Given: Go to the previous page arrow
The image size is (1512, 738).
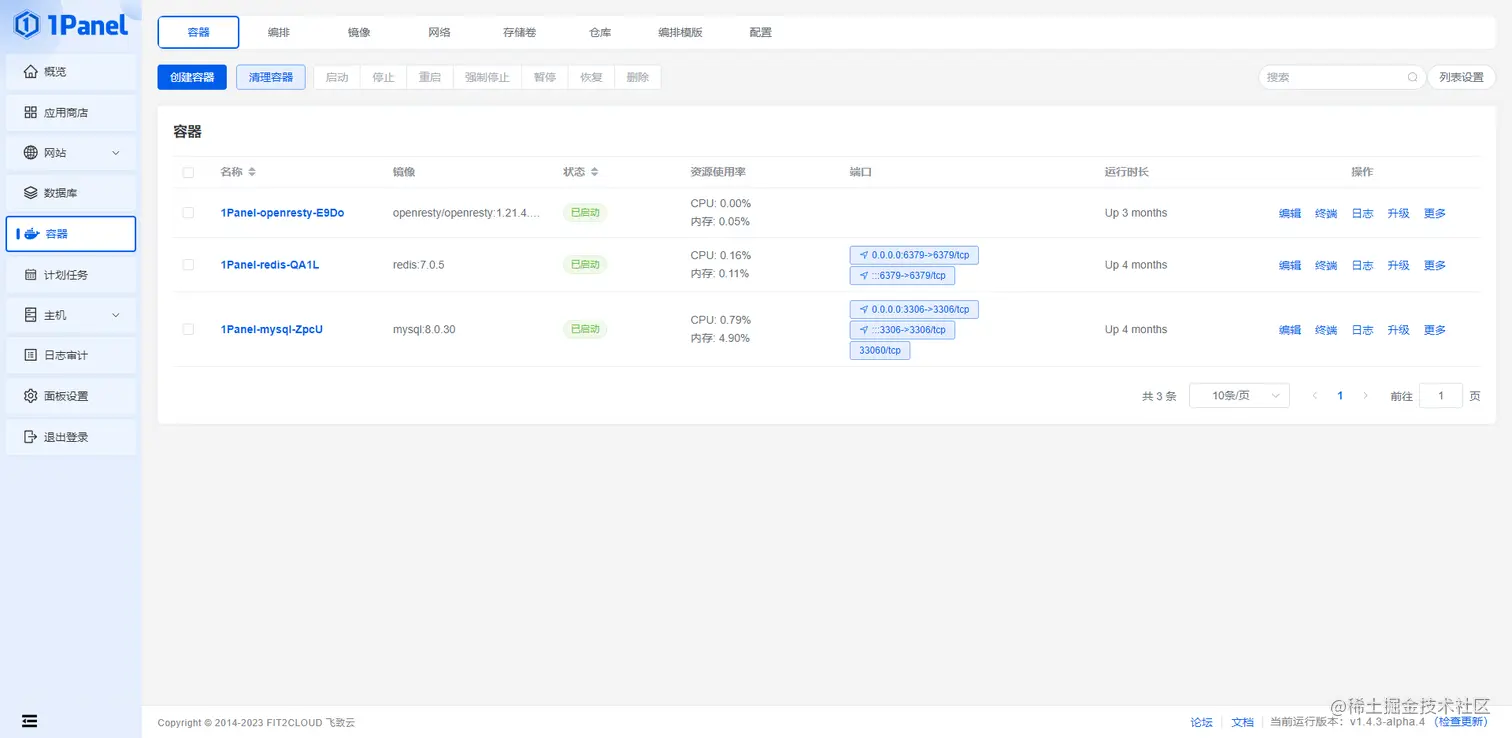Looking at the screenshot, I should (1315, 396).
